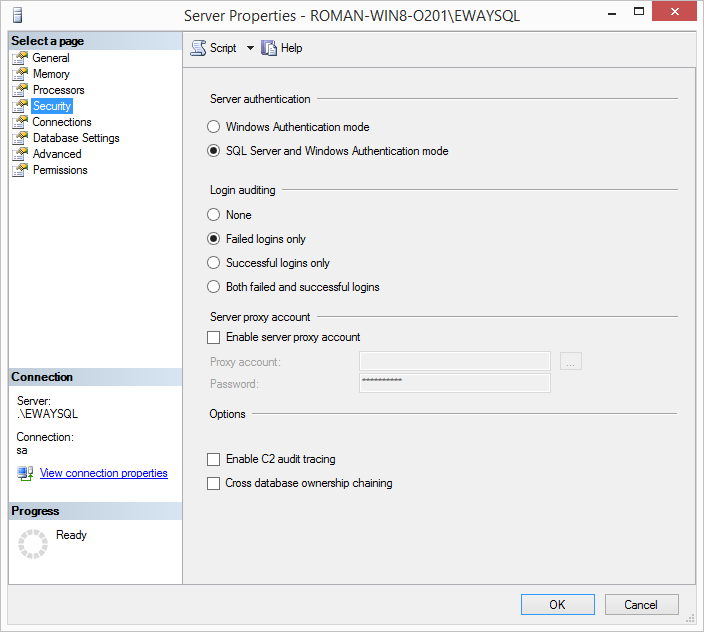The width and height of the screenshot is (704, 632).
Task: Select Both failed and successful logins
Action: coord(213,287)
